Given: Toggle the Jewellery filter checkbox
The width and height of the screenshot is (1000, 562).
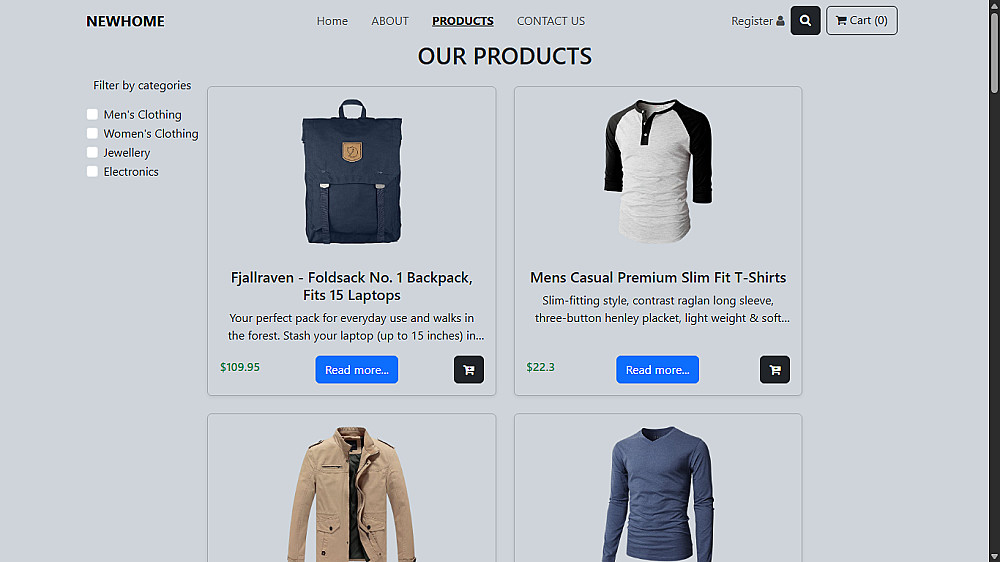Looking at the screenshot, I should (93, 153).
